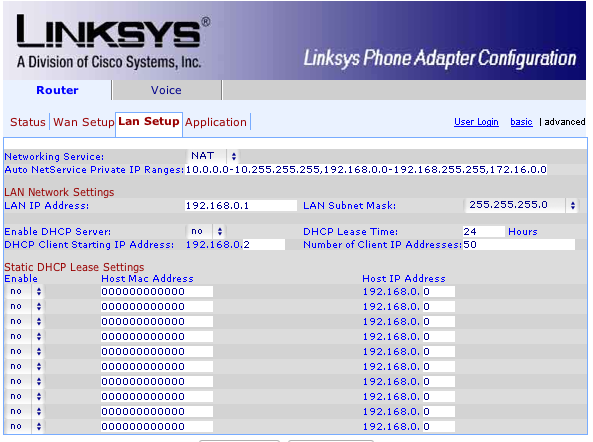Open the Status tab
The image size is (593, 442).
tap(28, 122)
